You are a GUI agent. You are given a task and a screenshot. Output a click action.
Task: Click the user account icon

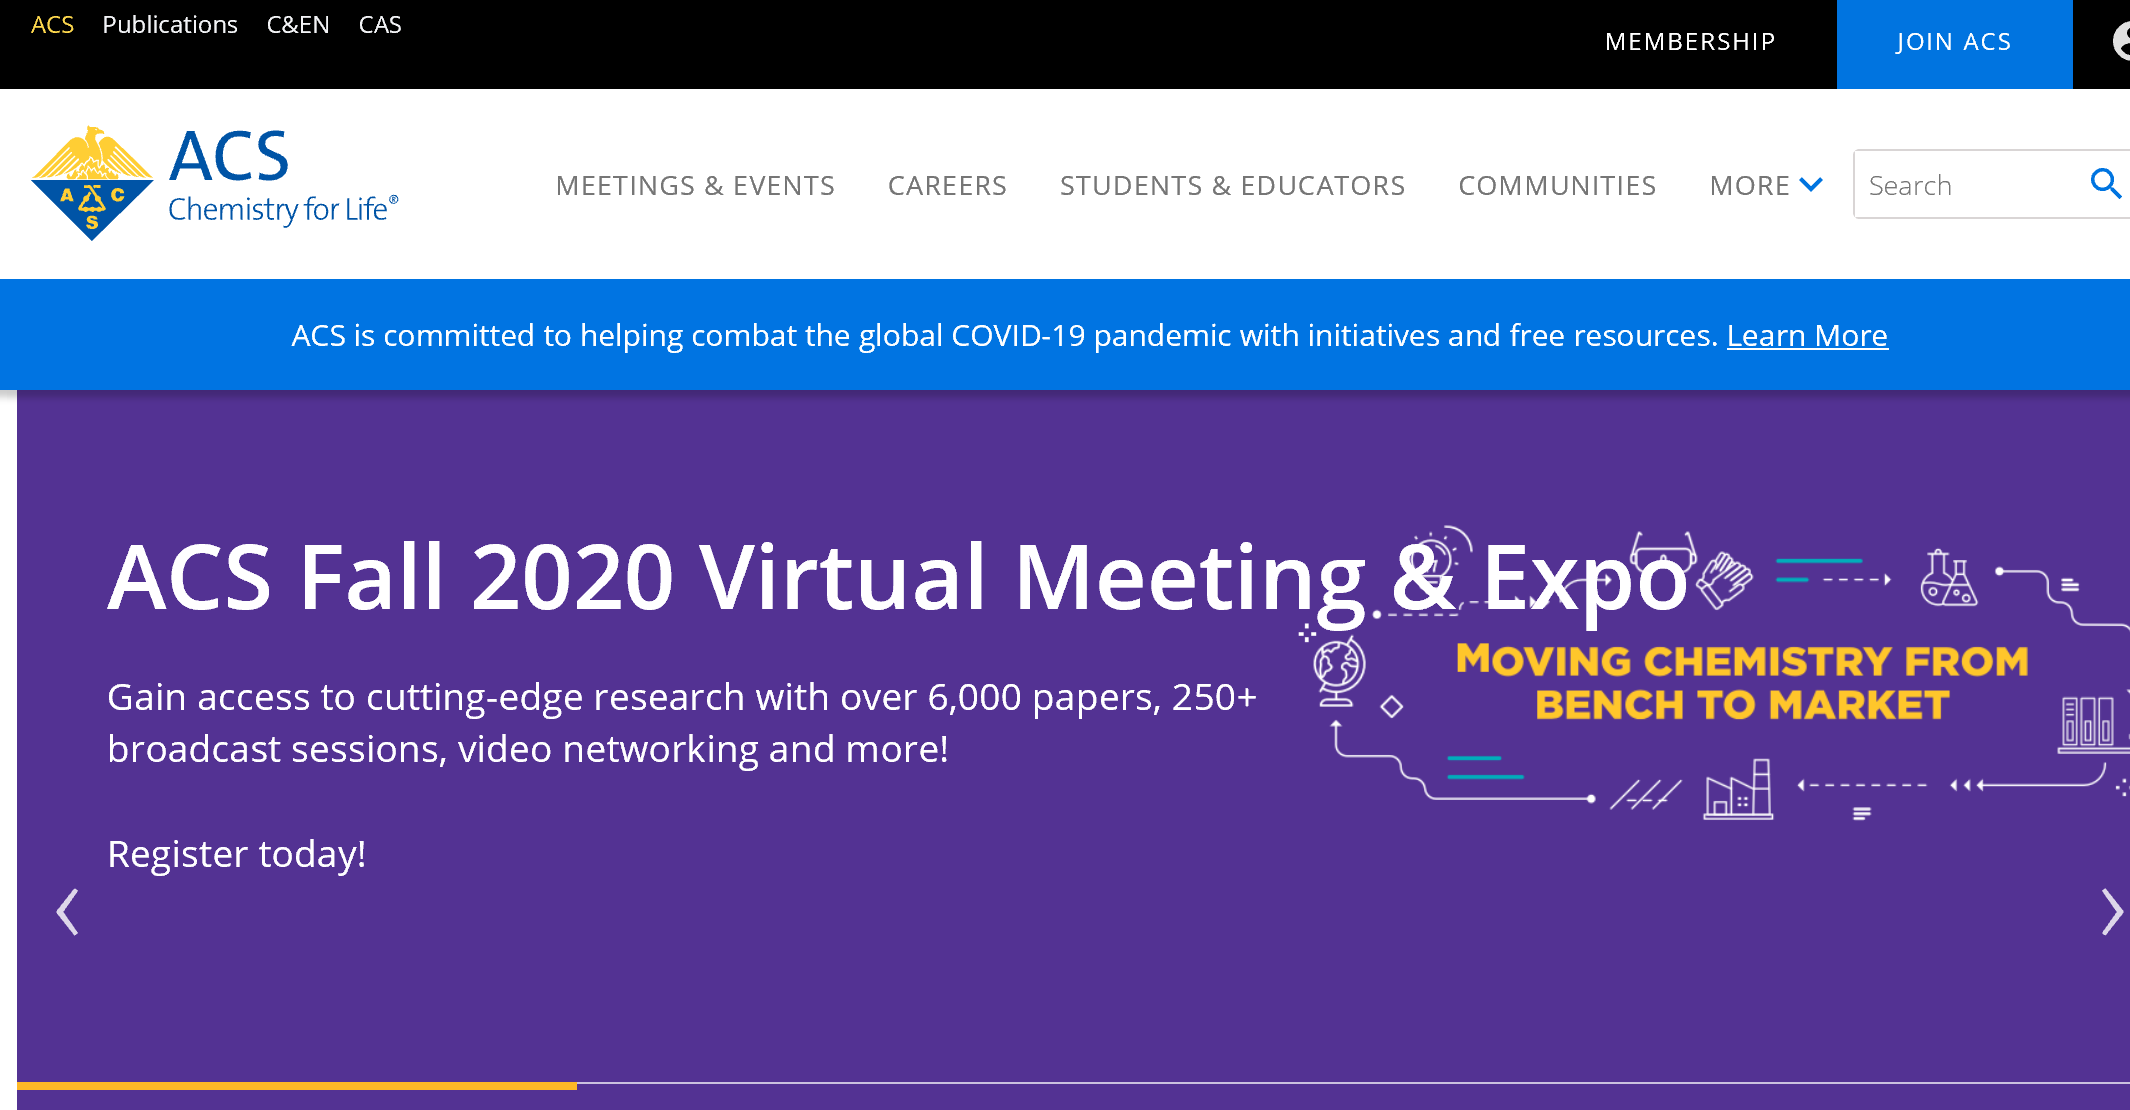tap(2121, 42)
